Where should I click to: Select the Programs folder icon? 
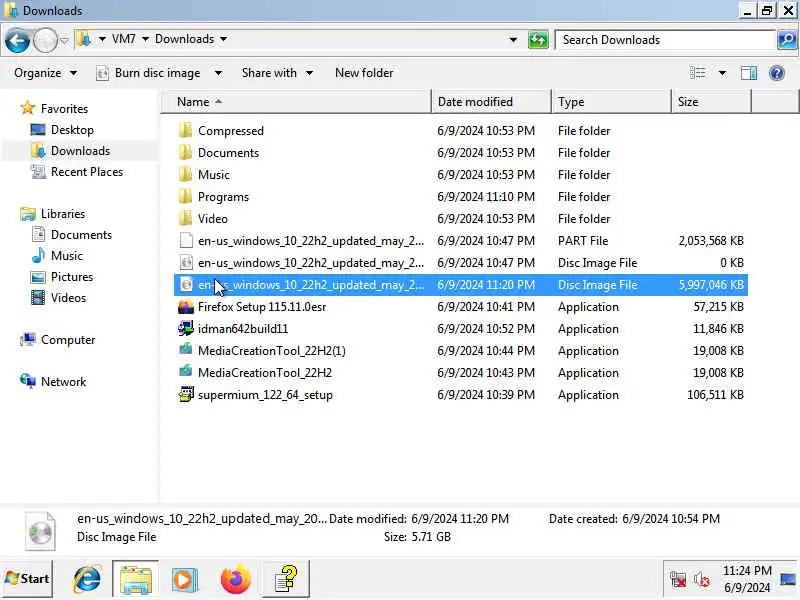click(186, 196)
